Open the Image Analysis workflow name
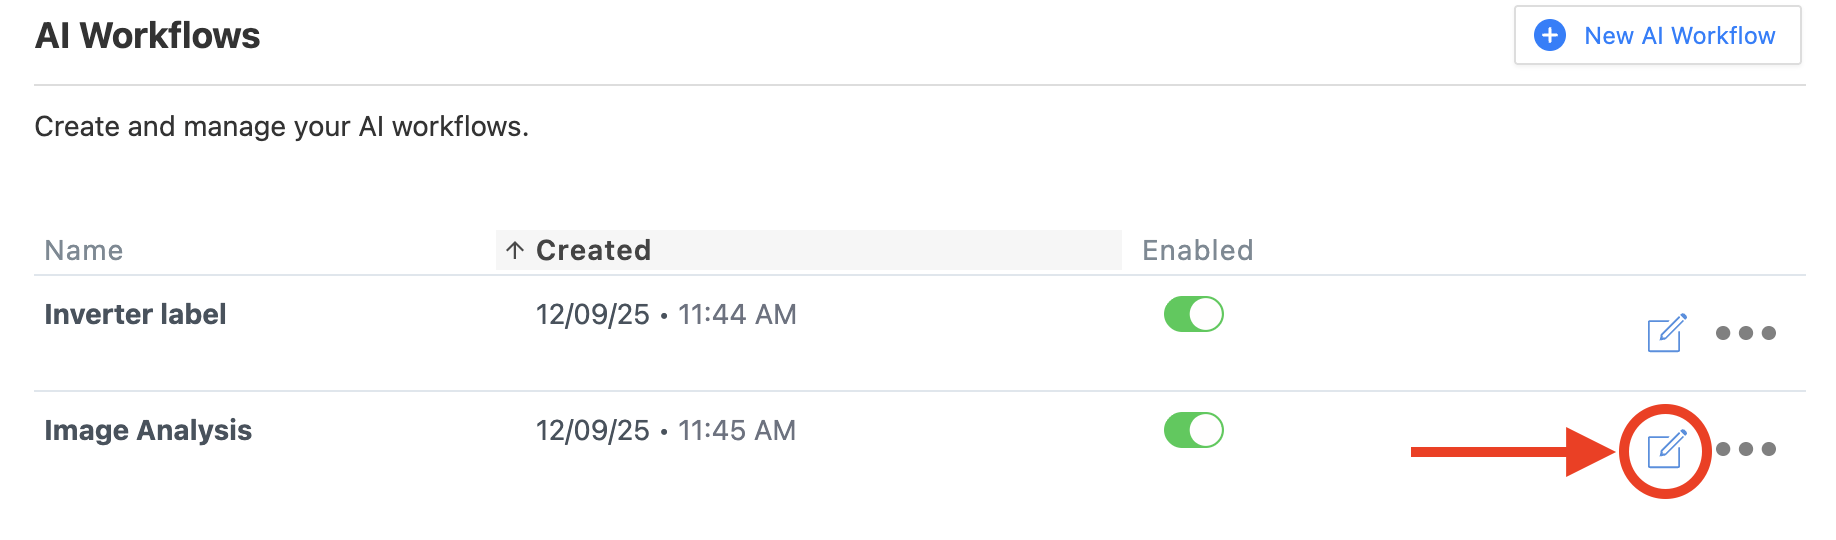Image resolution: width=1836 pixels, height=540 pixels. point(148,430)
